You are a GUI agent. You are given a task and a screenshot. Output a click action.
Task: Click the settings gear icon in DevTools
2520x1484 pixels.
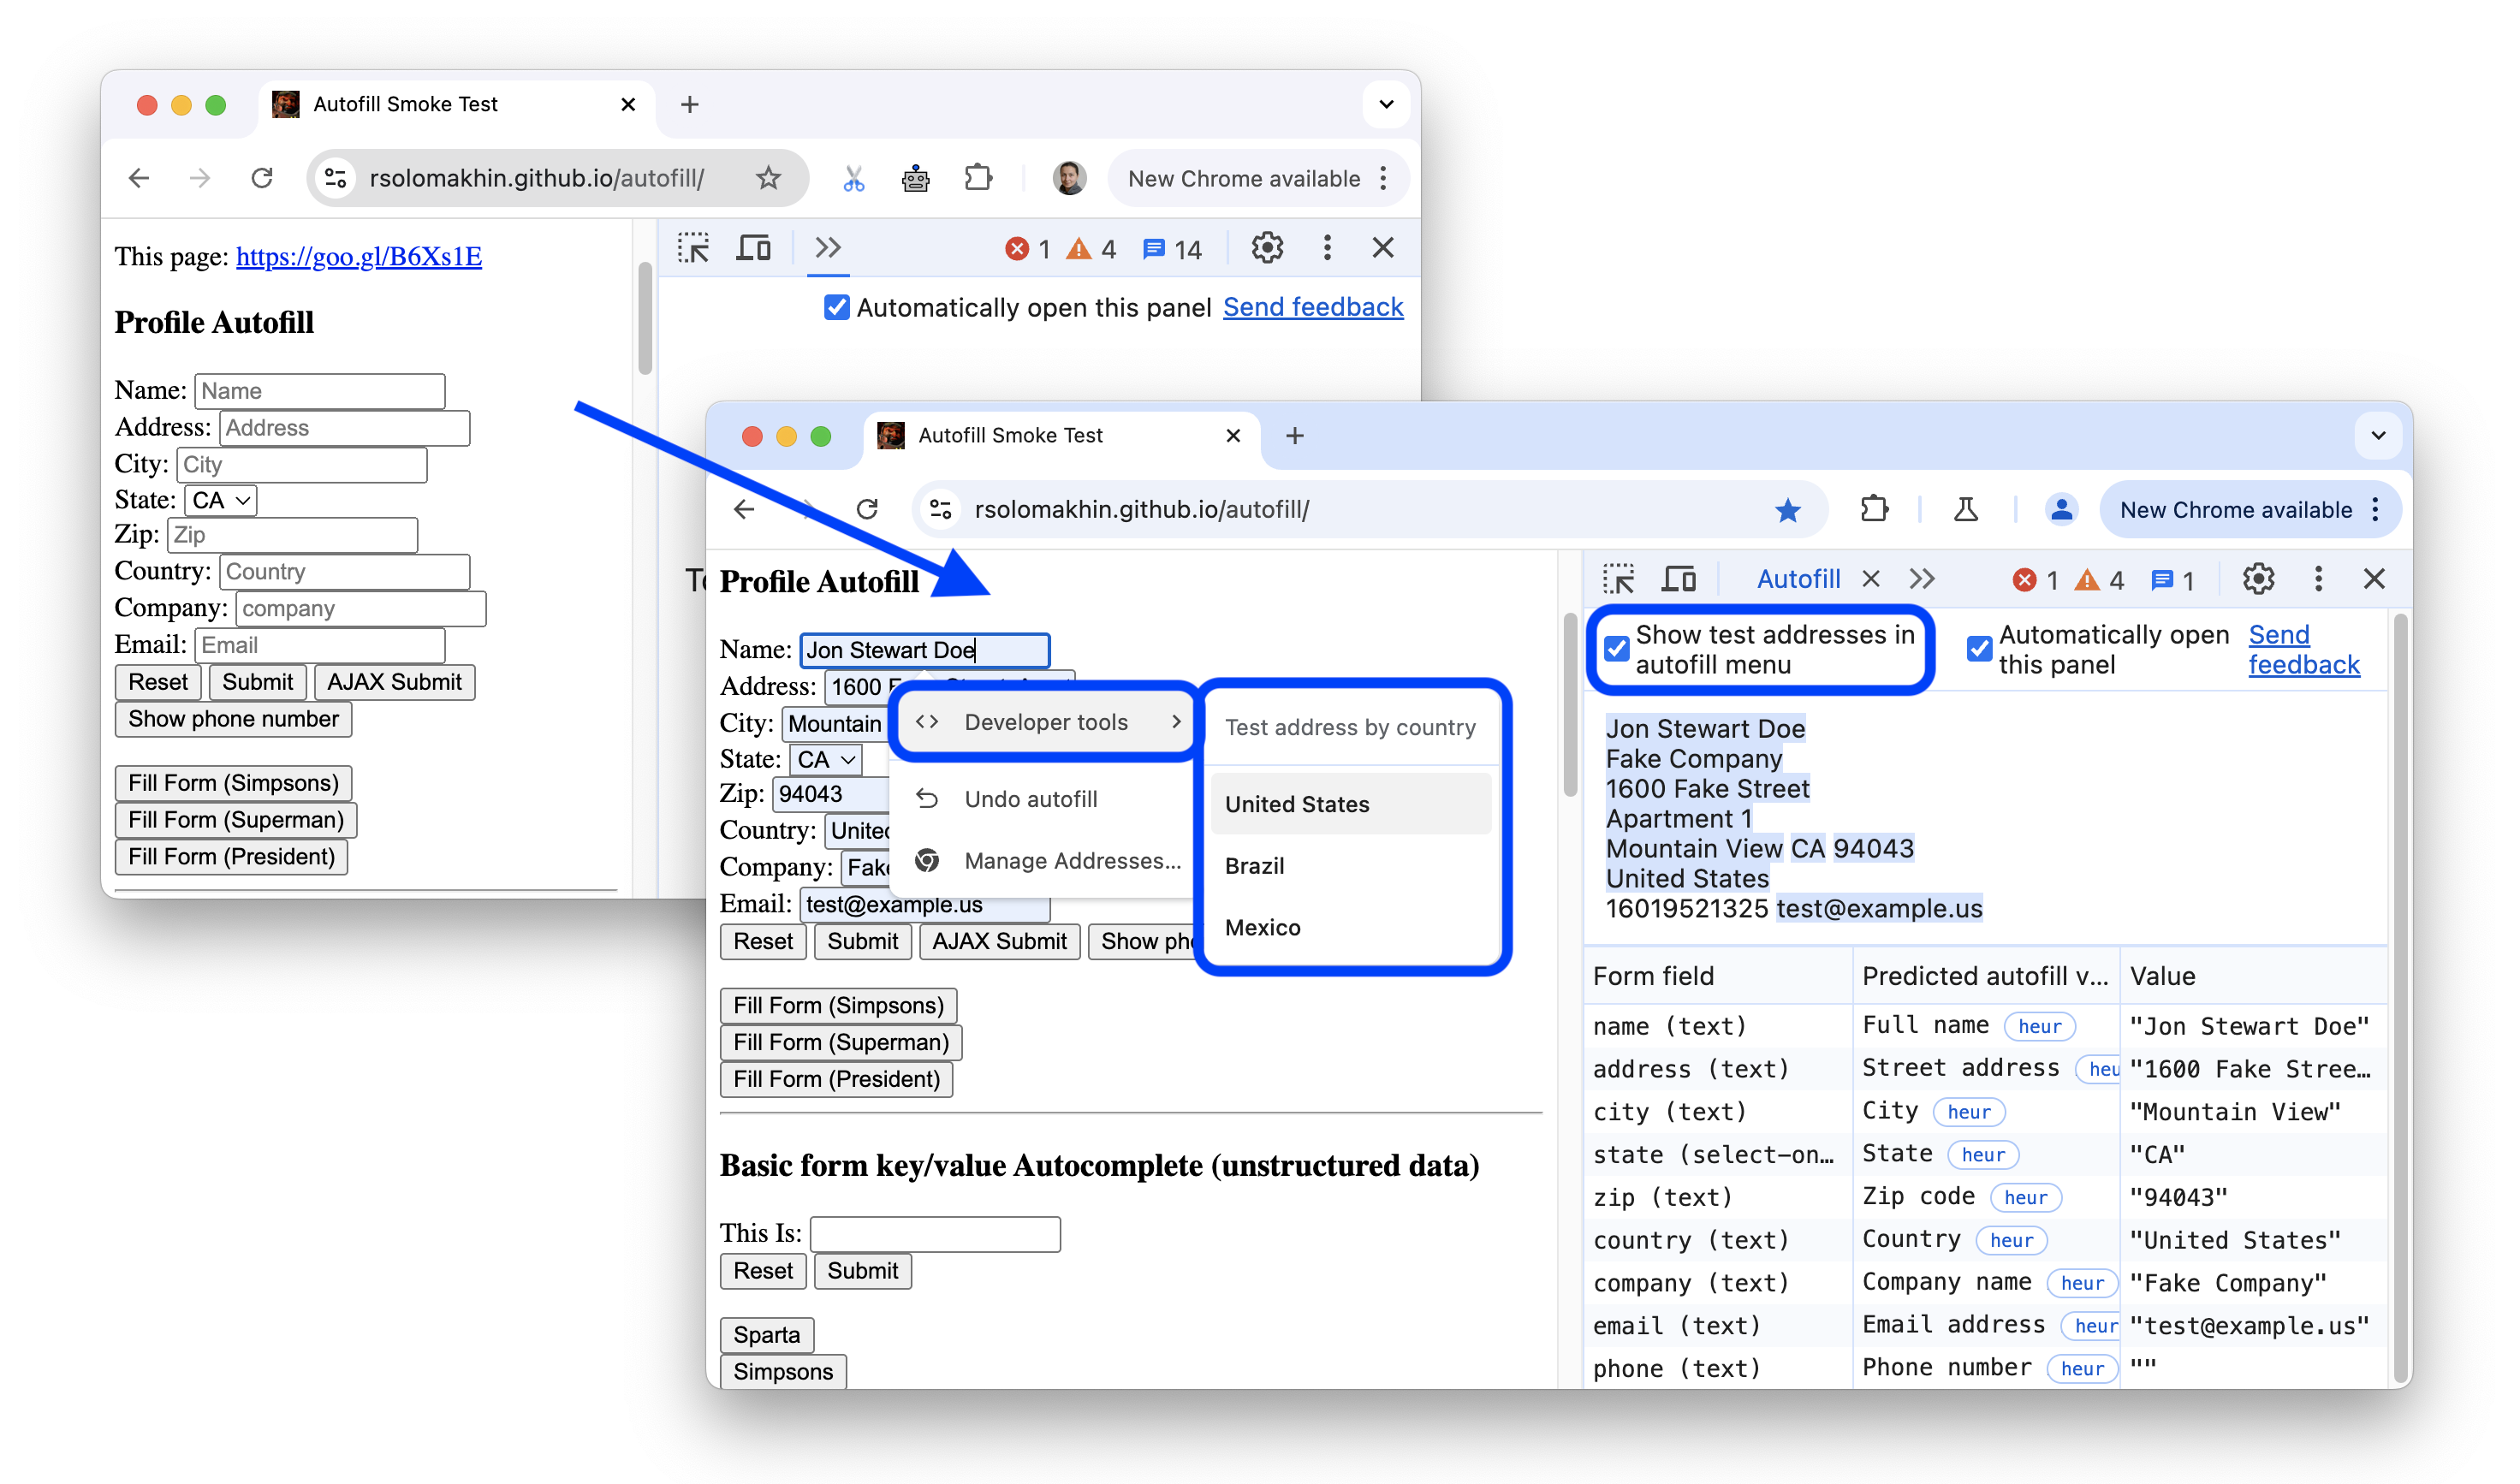point(2261,579)
